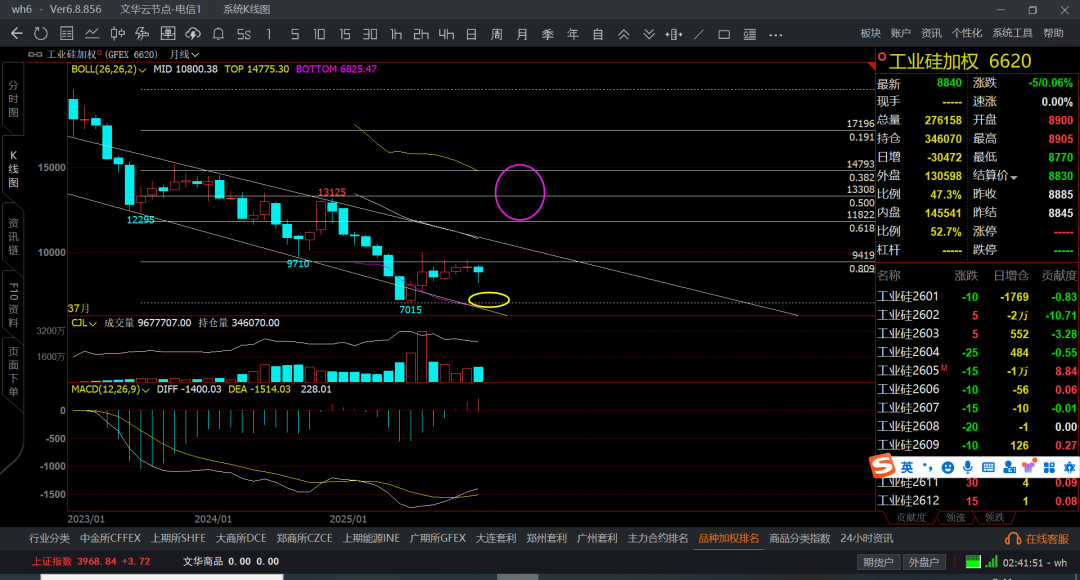Image resolution: width=1080 pixels, height=580 pixels.
Task: Open the 系统工具 menu
Action: click(x=1012, y=33)
